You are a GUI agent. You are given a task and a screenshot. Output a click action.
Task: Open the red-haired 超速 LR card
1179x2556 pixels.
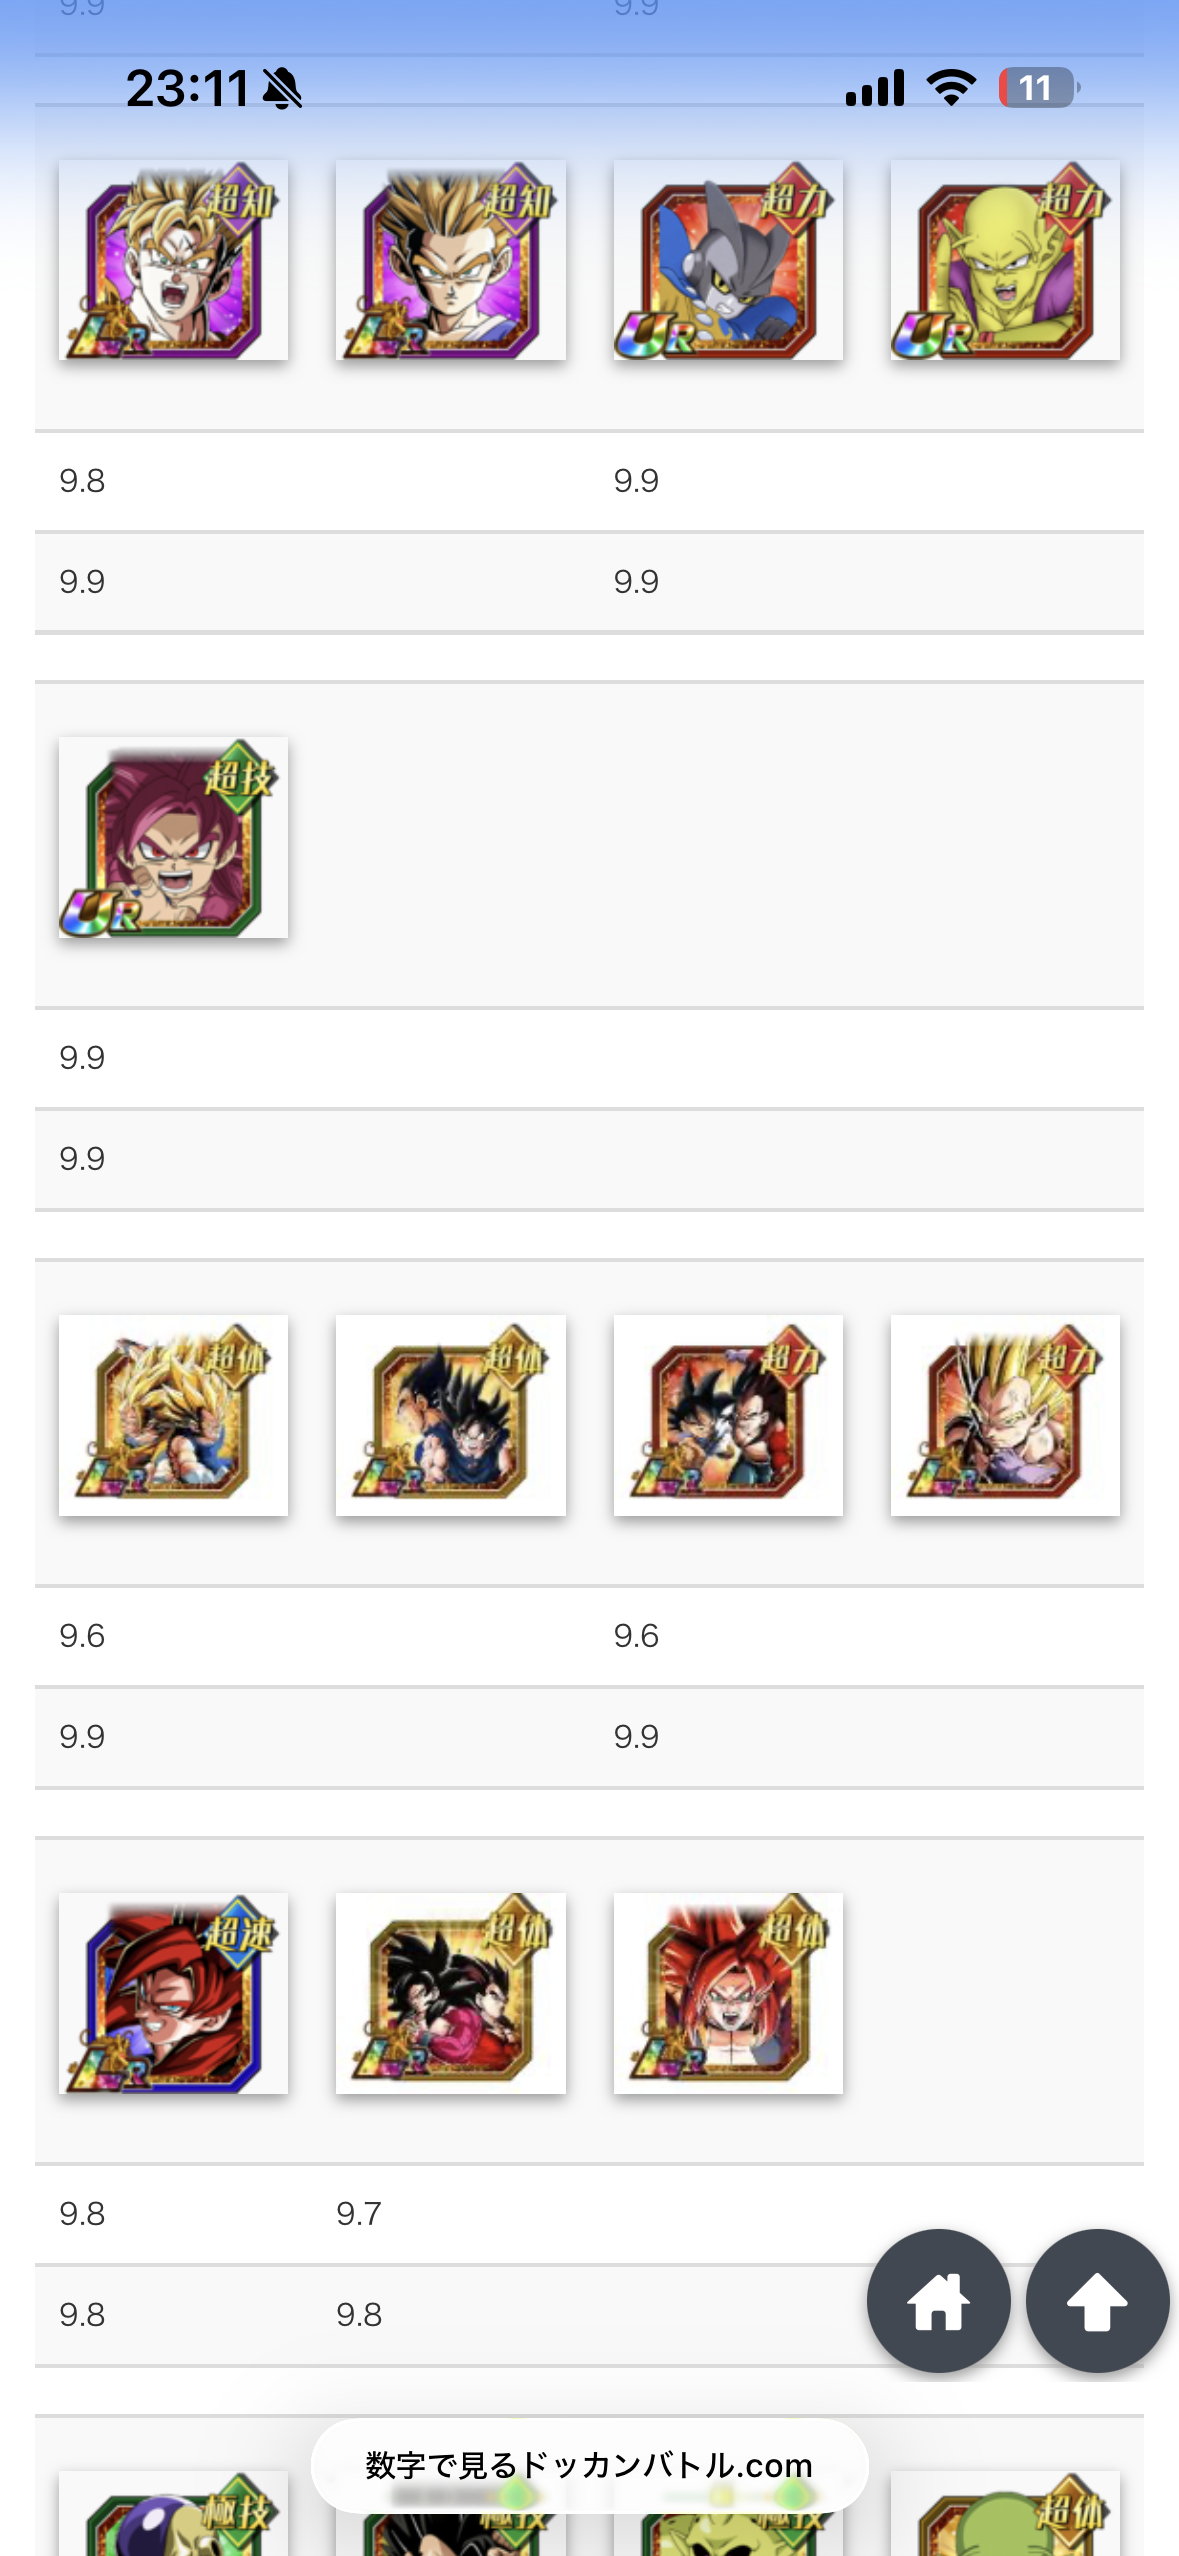coord(173,1993)
